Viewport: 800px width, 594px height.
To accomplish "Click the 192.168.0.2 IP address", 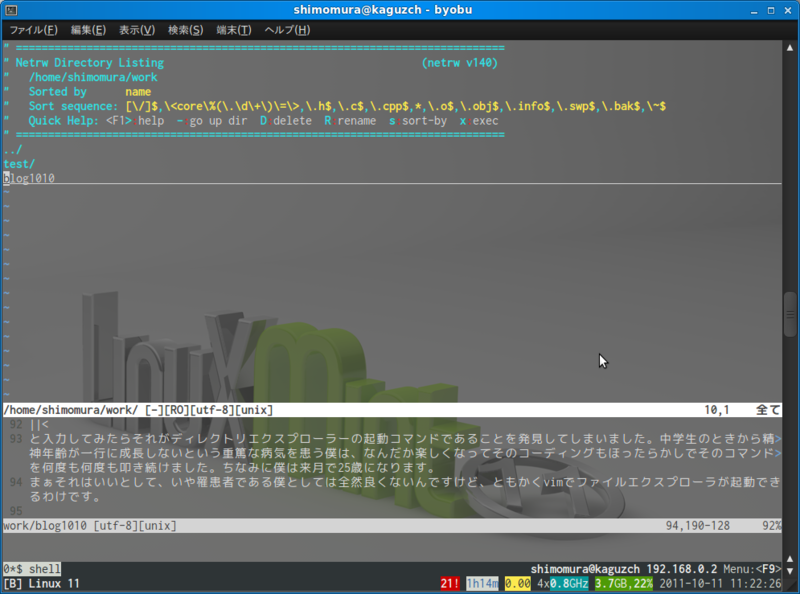I will [x=682, y=568].
